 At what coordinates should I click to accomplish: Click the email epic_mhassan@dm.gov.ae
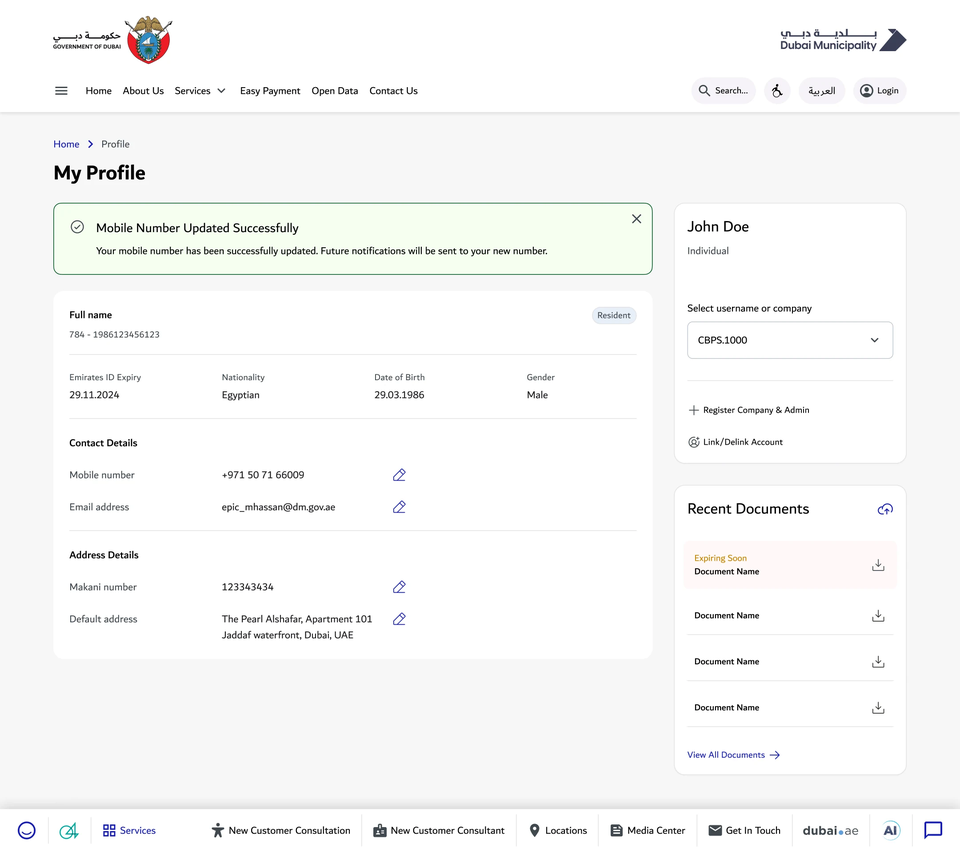tap(279, 507)
